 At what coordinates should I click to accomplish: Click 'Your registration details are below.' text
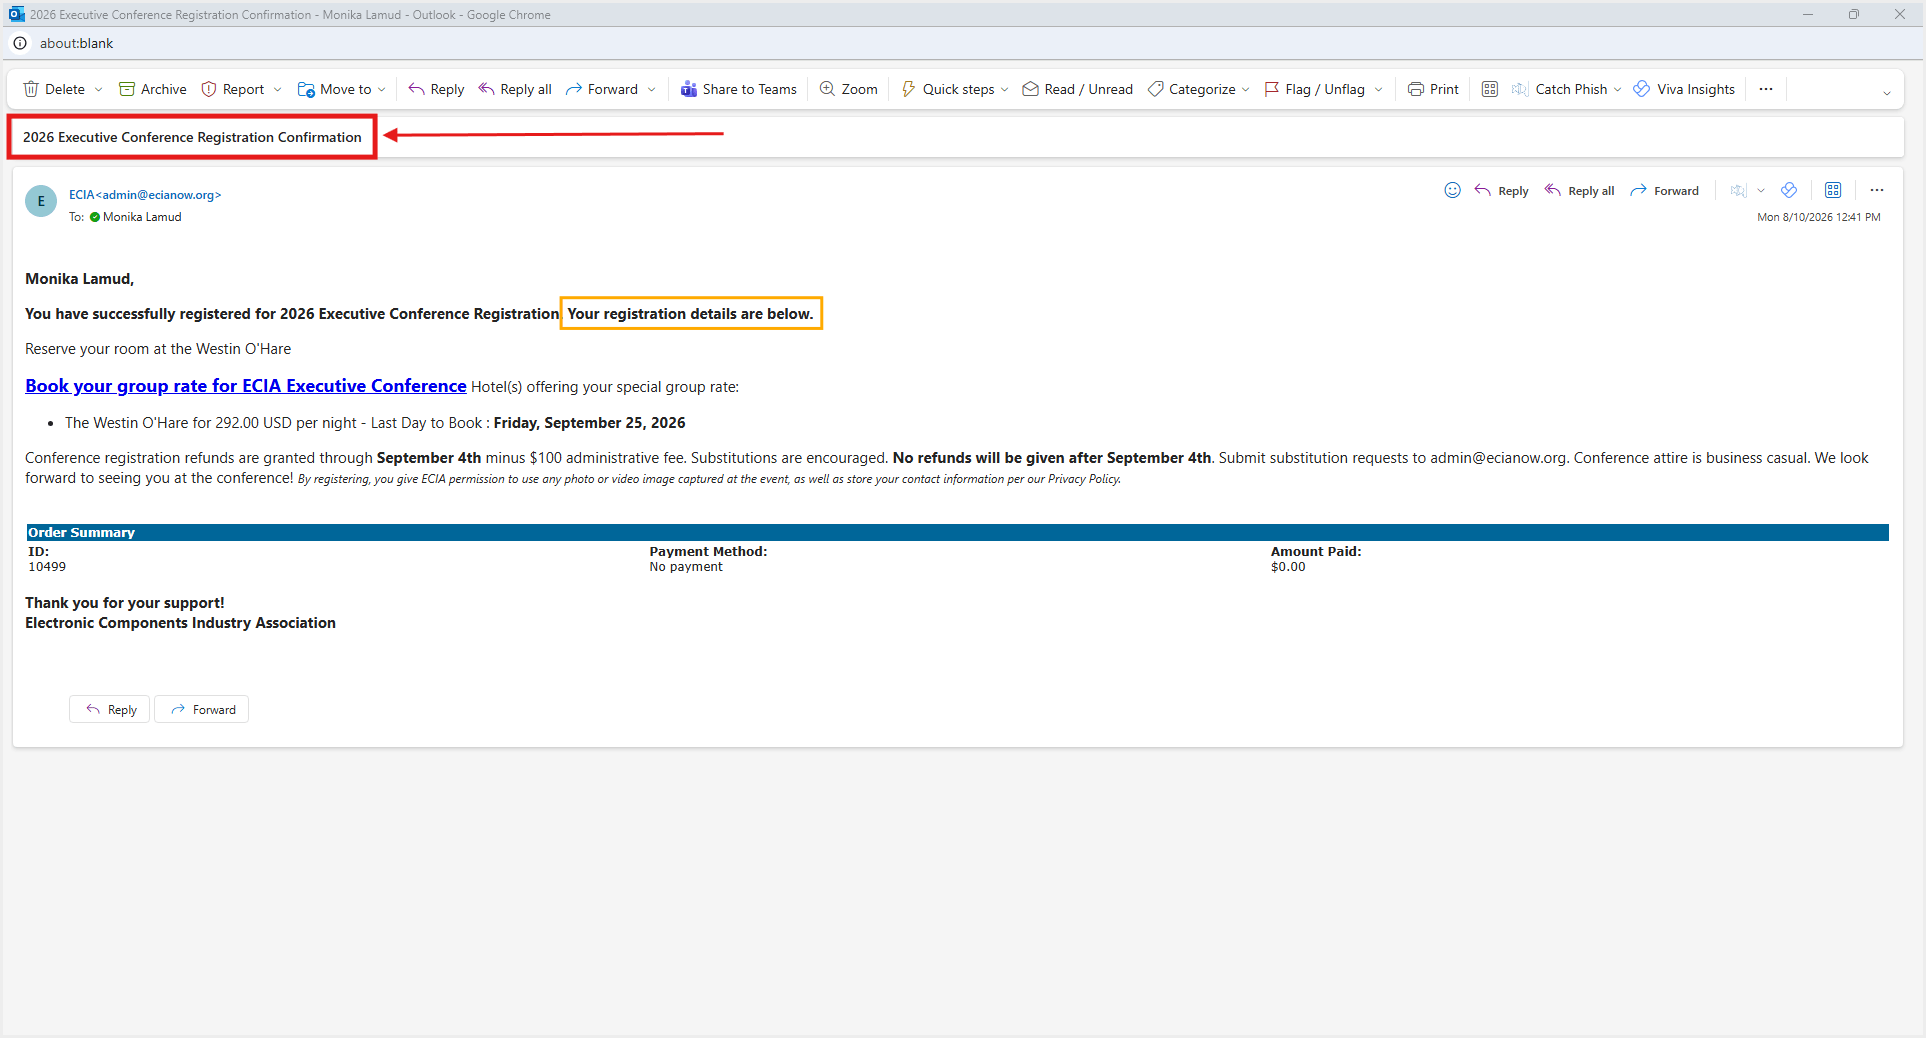691,314
